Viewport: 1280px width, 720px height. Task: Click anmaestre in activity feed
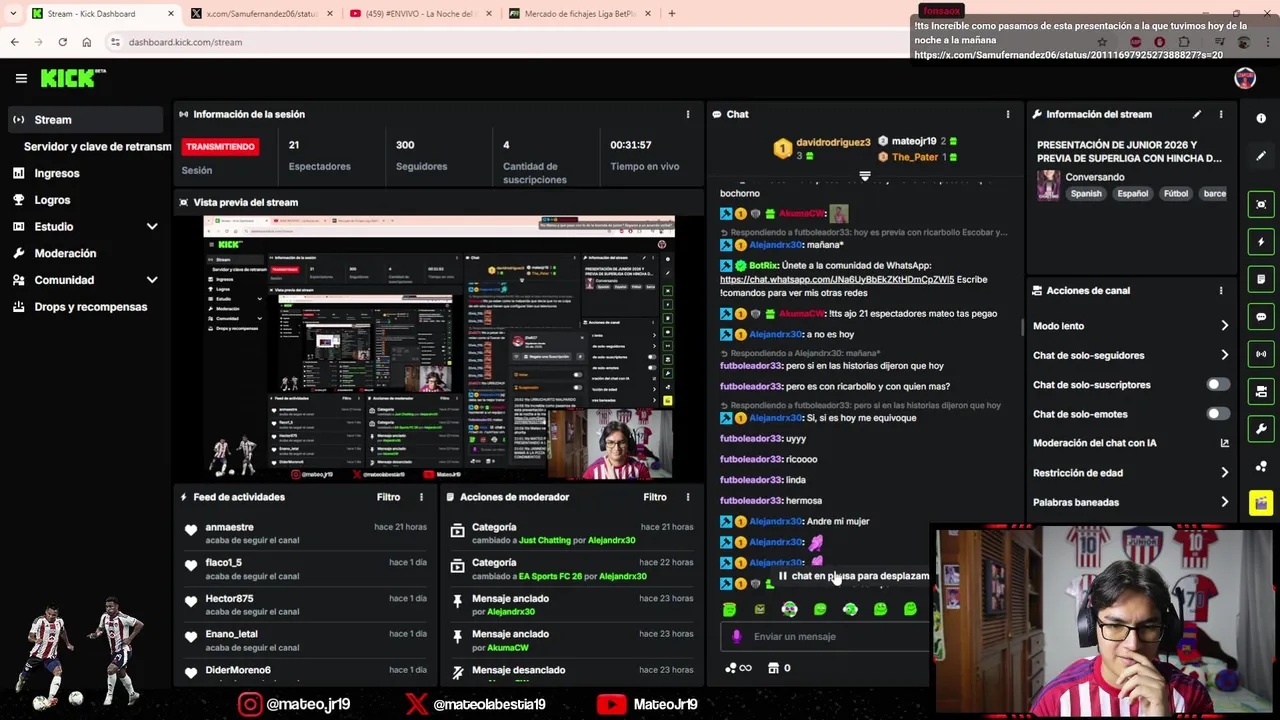pos(229,527)
